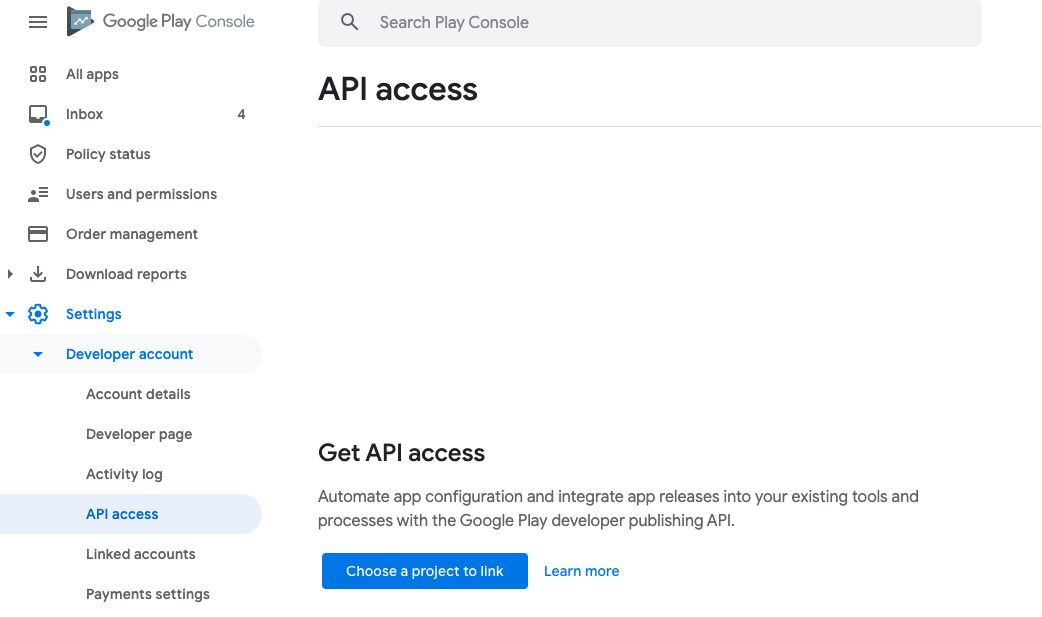The height and width of the screenshot is (617, 1042).
Task: Switch to the Activity log page
Action: coord(124,474)
